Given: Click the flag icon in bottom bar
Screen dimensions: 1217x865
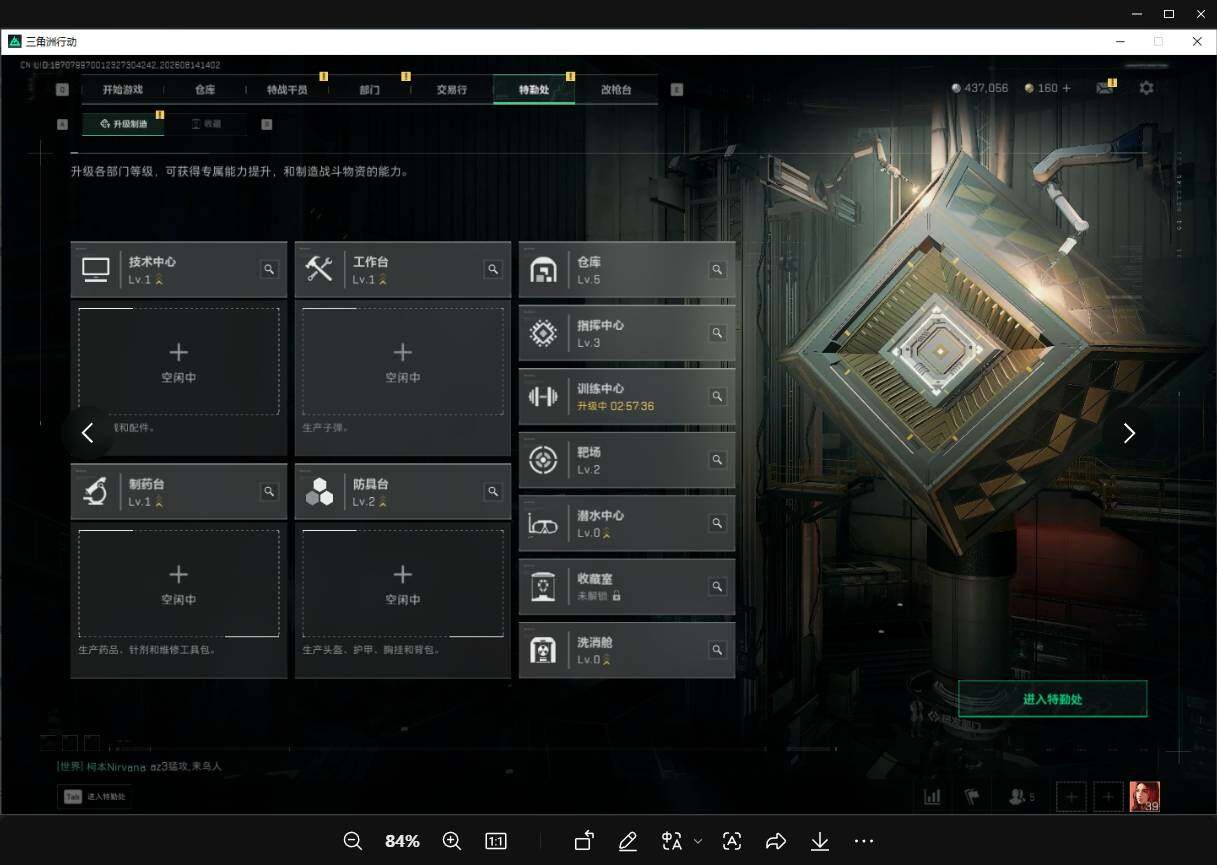Looking at the screenshot, I should (972, 797).
